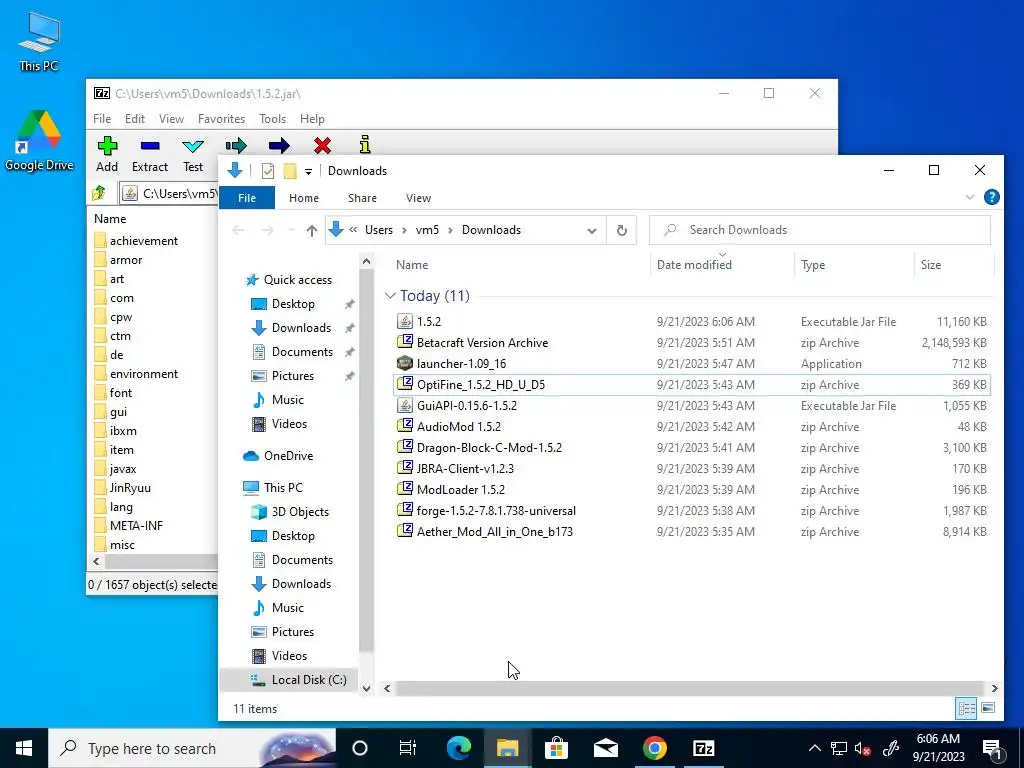Open Microsoft Store from the taskbar
Viewport: 1024px width, 768px height.
(556, 748)
